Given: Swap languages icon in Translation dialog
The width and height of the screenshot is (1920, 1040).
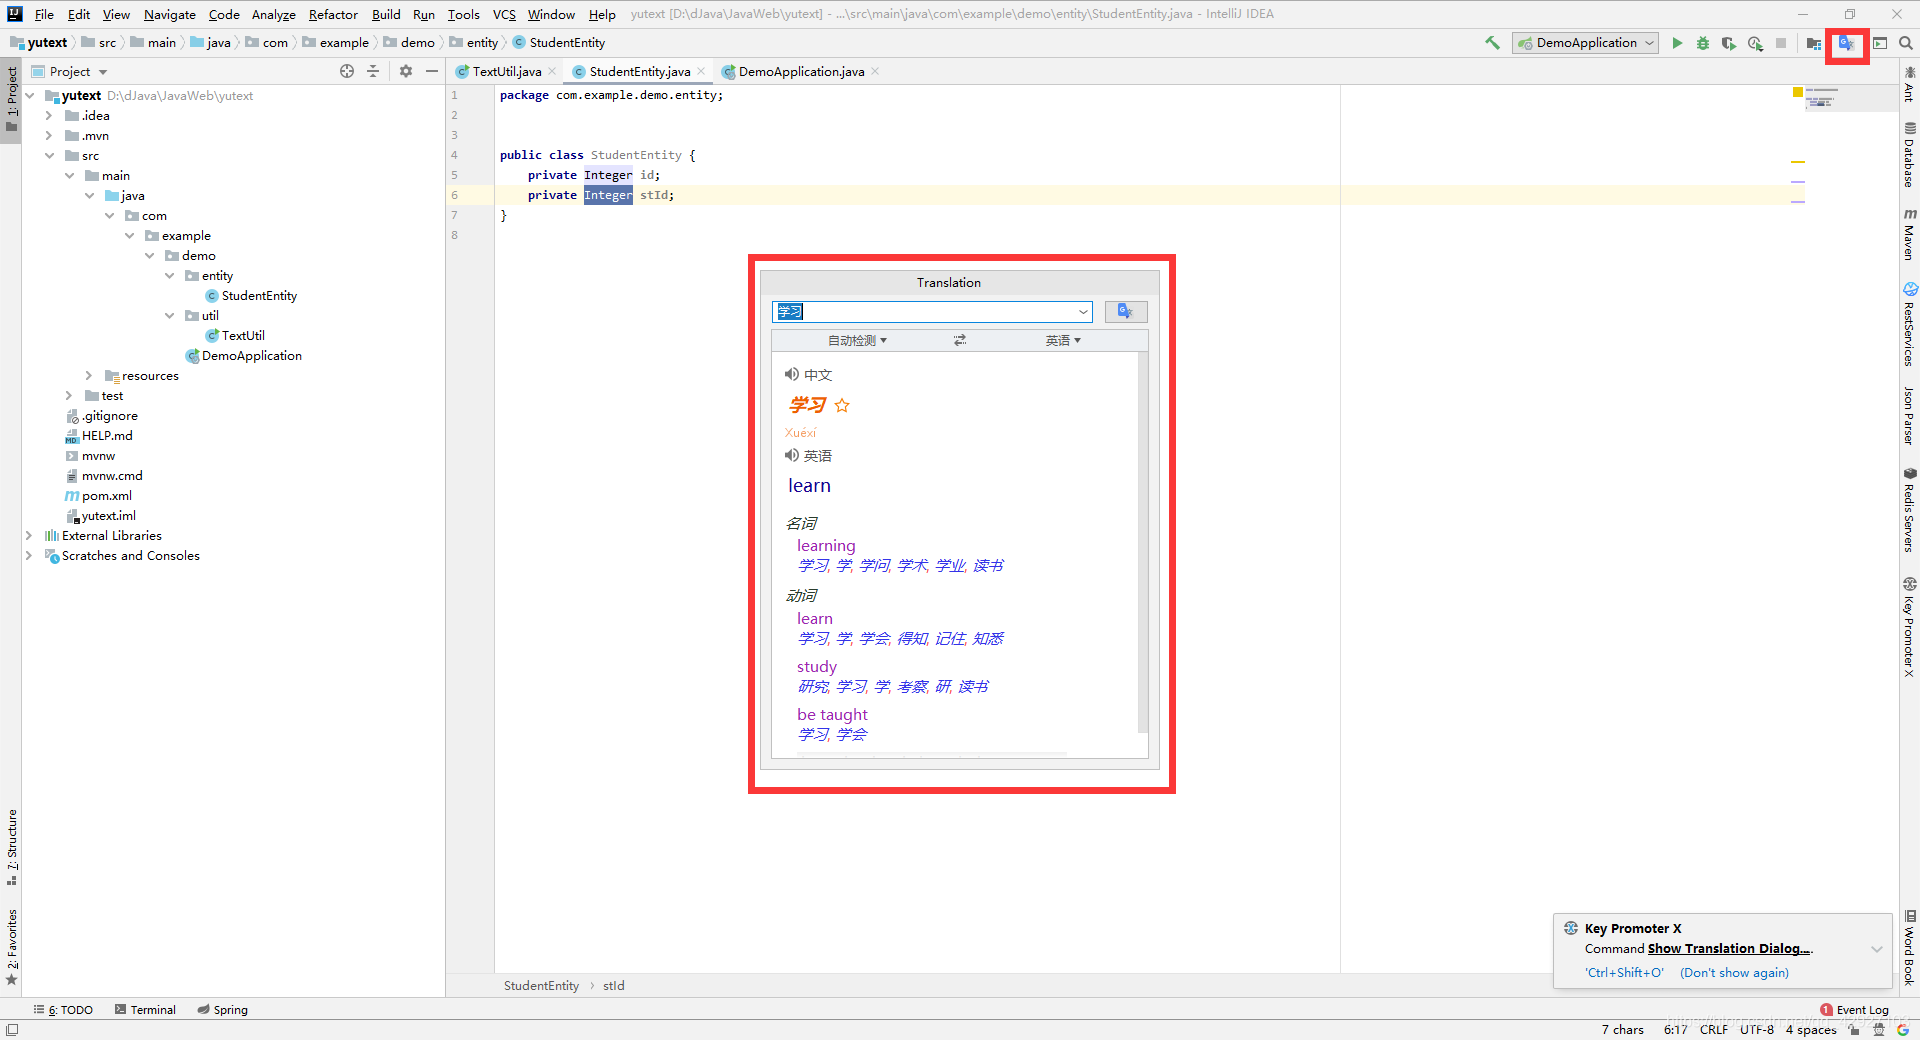Looking at the screenshot, I should [x=960, y=340].
